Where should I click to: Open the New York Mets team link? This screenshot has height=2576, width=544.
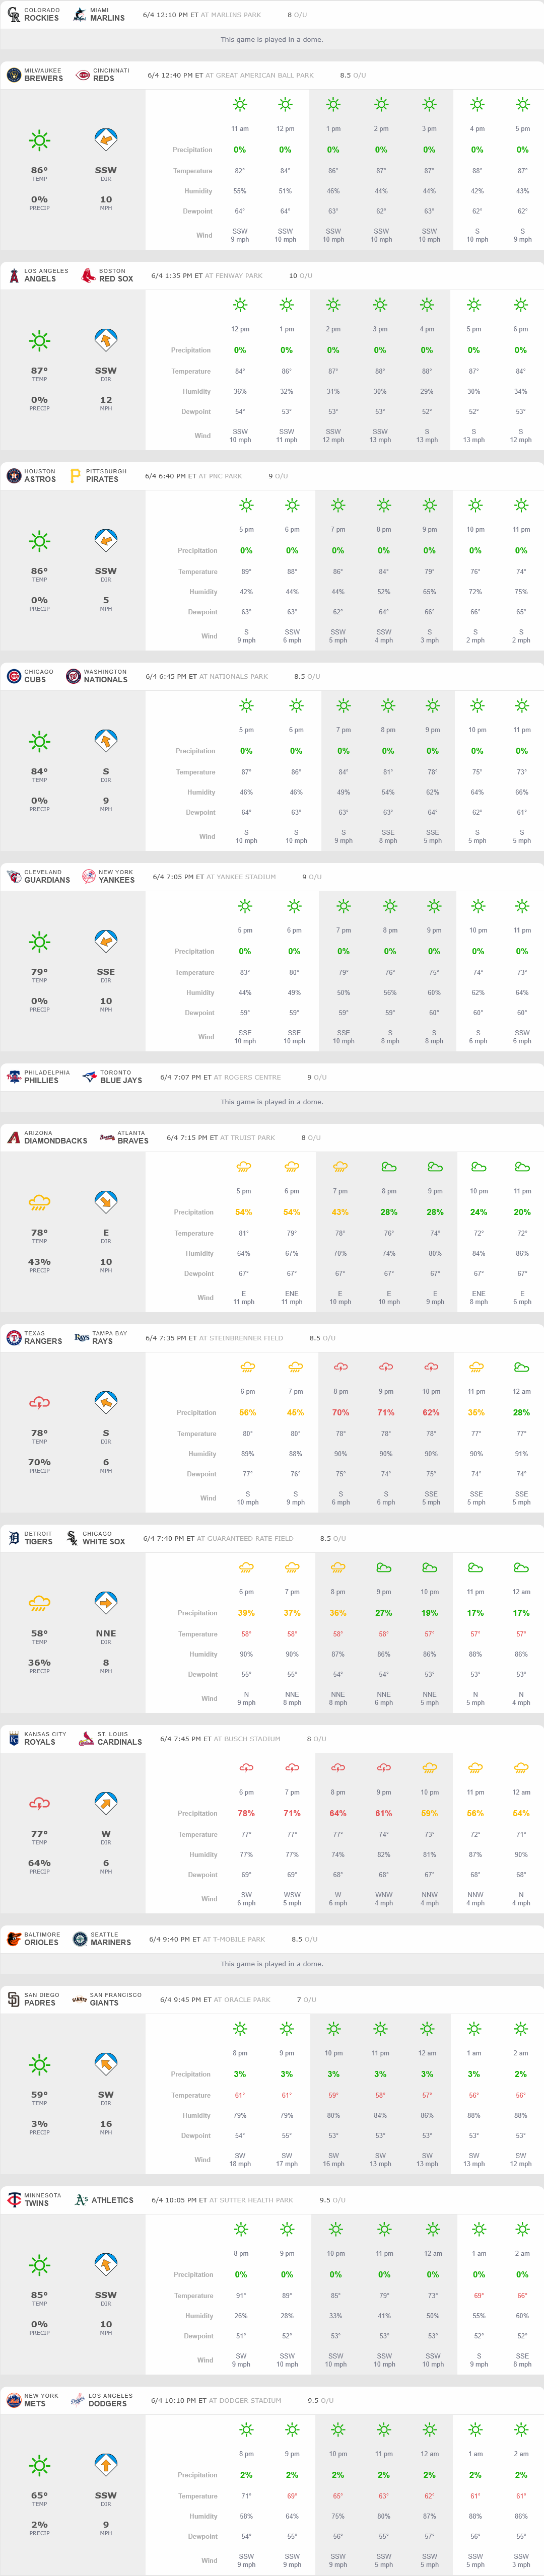pyautogui.click(x=33, y=2399)
